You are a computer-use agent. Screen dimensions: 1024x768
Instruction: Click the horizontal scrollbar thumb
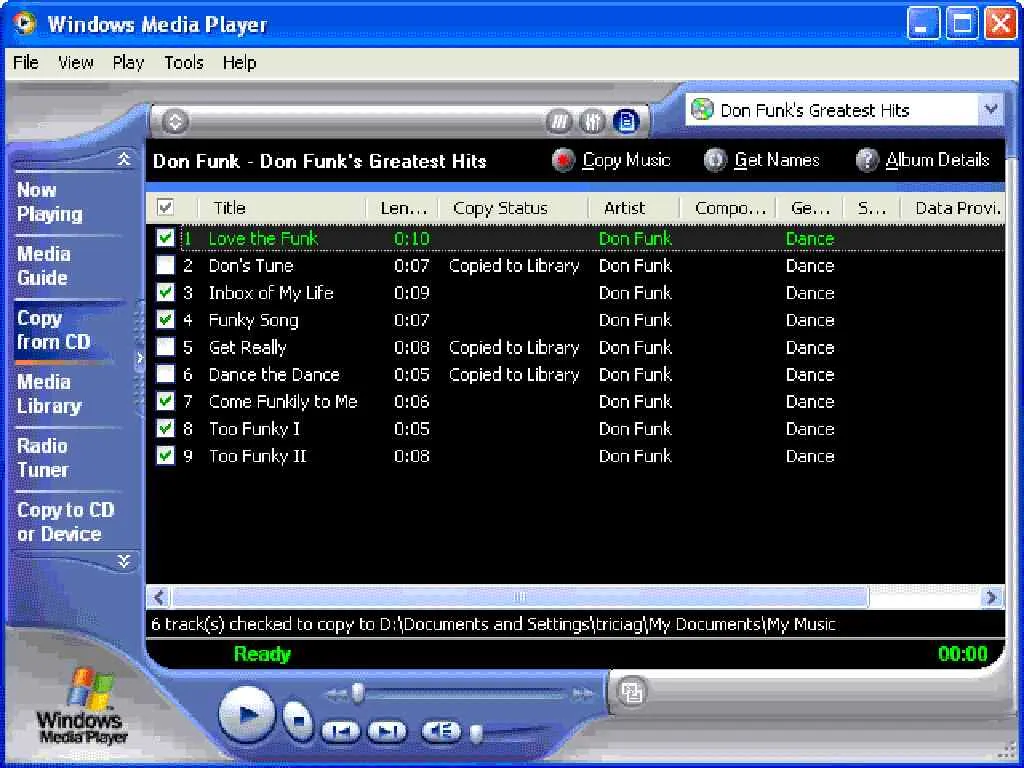coord(520,597)
